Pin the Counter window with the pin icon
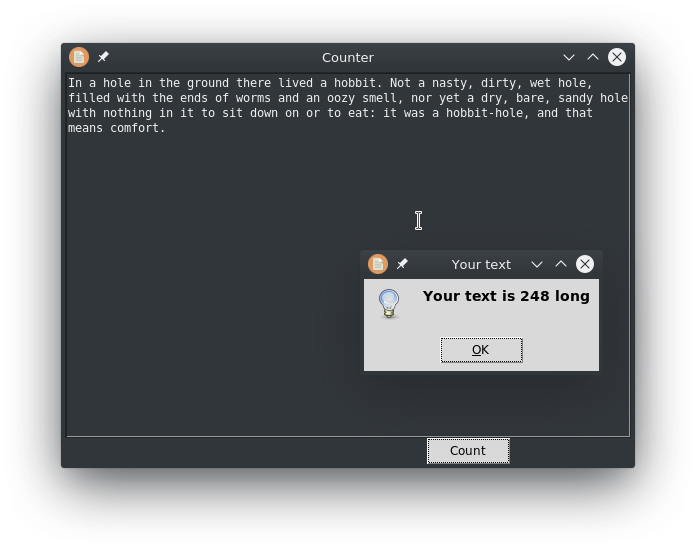Screen dimensions: 696x547 tap(103, 57)
